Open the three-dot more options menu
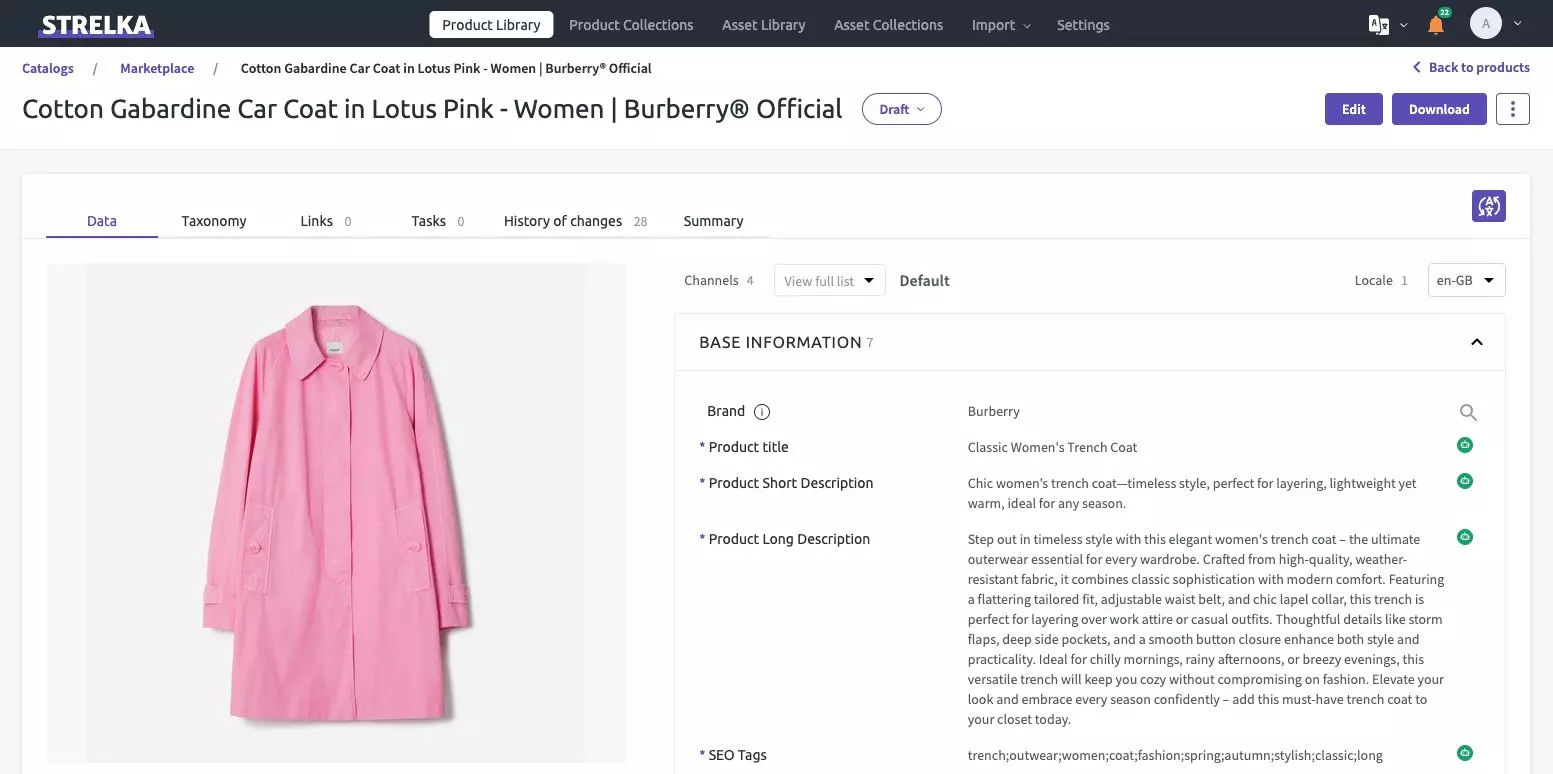 [1513, 109]
